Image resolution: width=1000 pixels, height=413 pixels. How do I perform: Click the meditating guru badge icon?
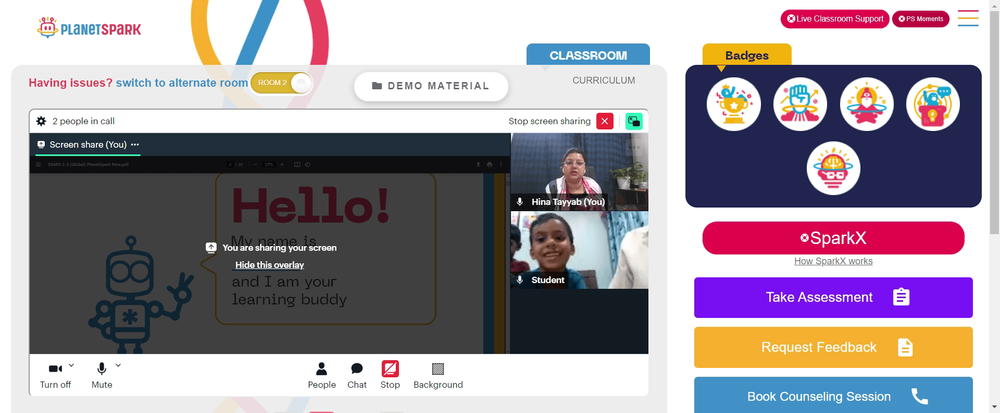point(866,104)
